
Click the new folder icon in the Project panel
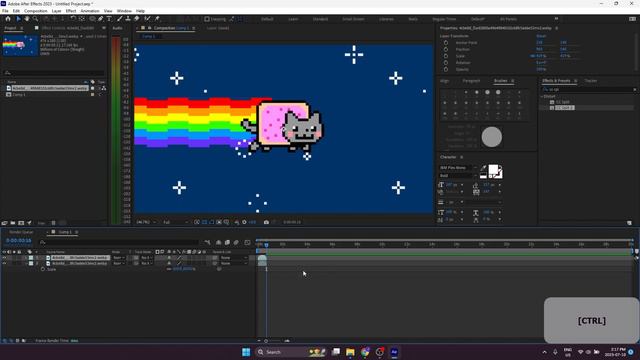click(x=13, y=223)
